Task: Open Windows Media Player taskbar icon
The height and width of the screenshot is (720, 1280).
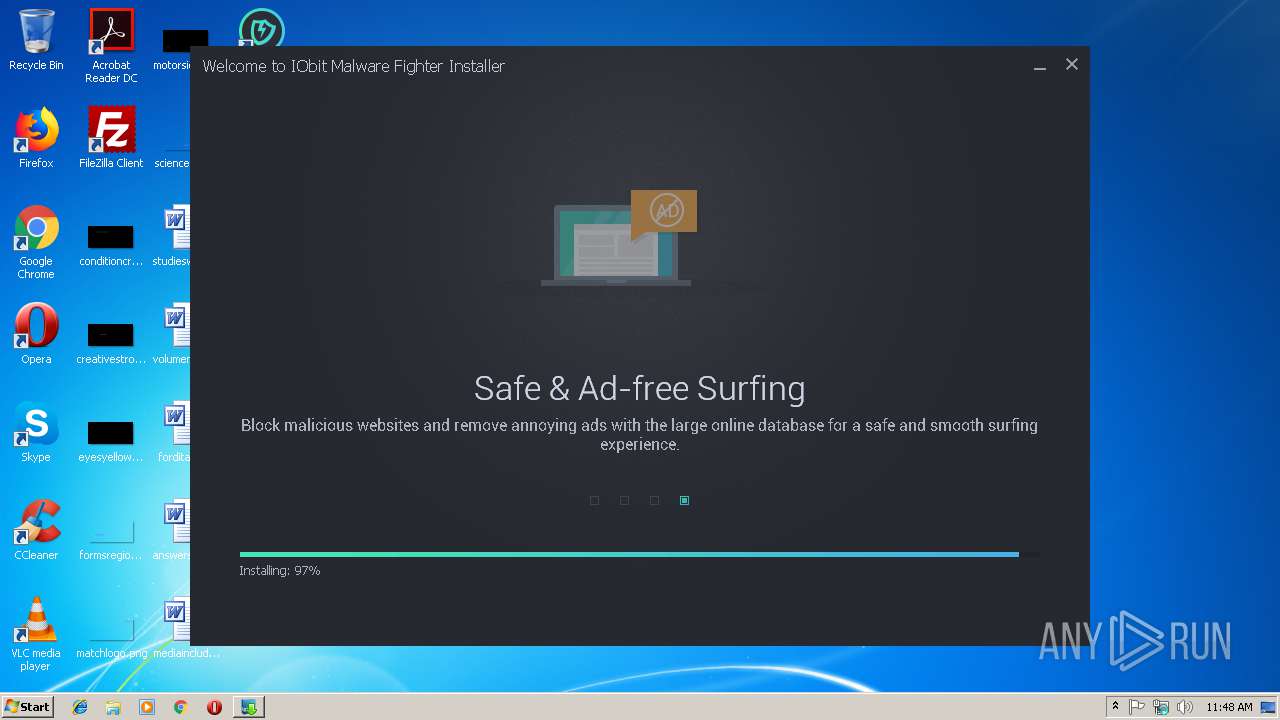Action: pos(147,707)
